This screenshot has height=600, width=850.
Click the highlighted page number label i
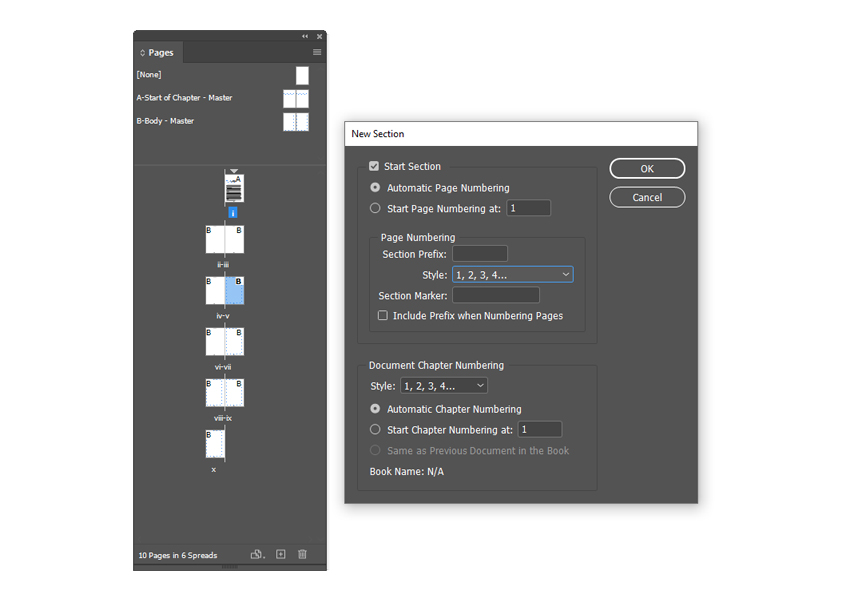(x=233, y=212)
